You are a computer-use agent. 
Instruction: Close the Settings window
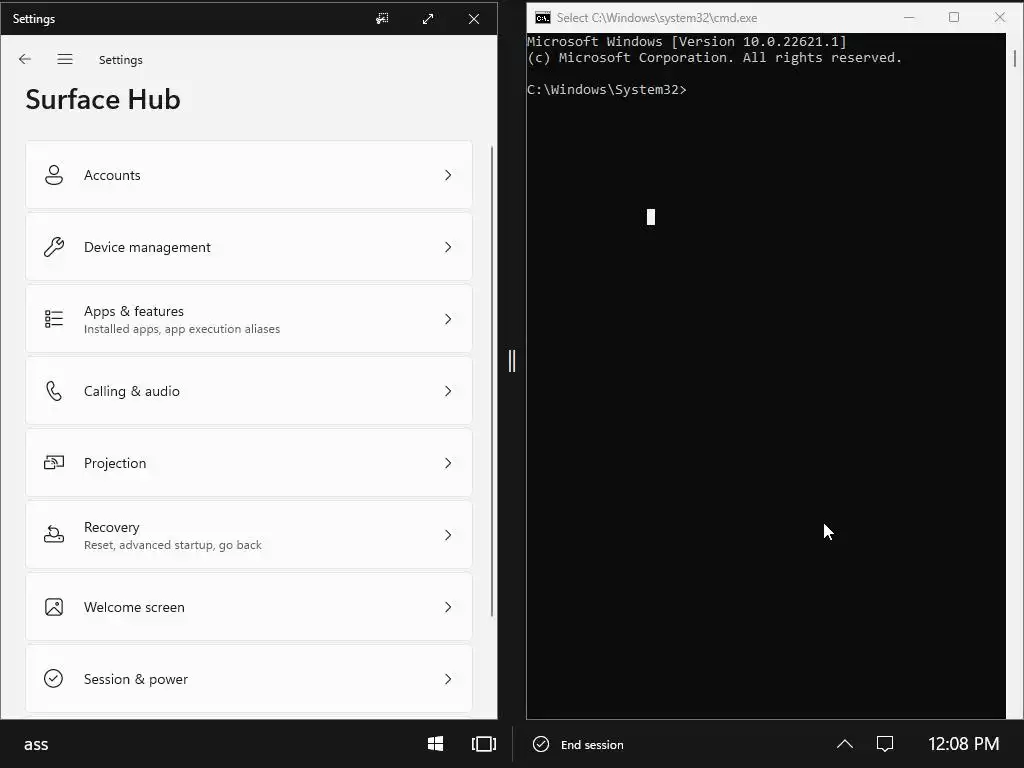click(x=474, y=19)
